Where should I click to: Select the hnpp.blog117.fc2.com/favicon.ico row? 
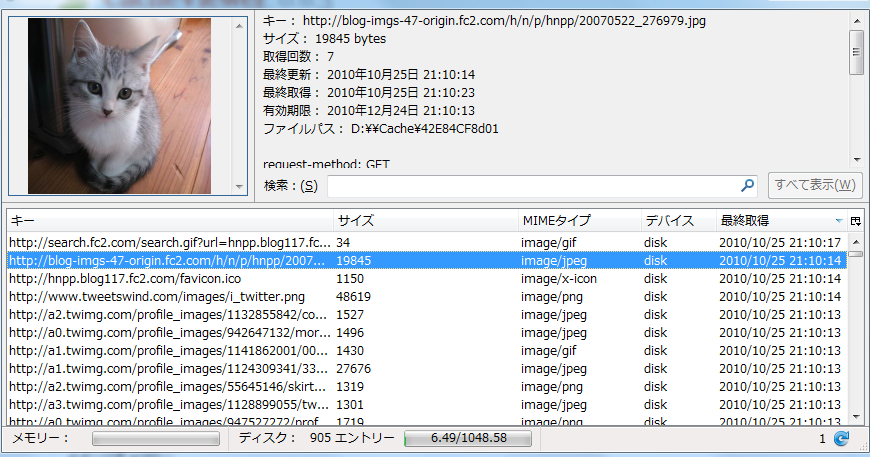[427, 278]
